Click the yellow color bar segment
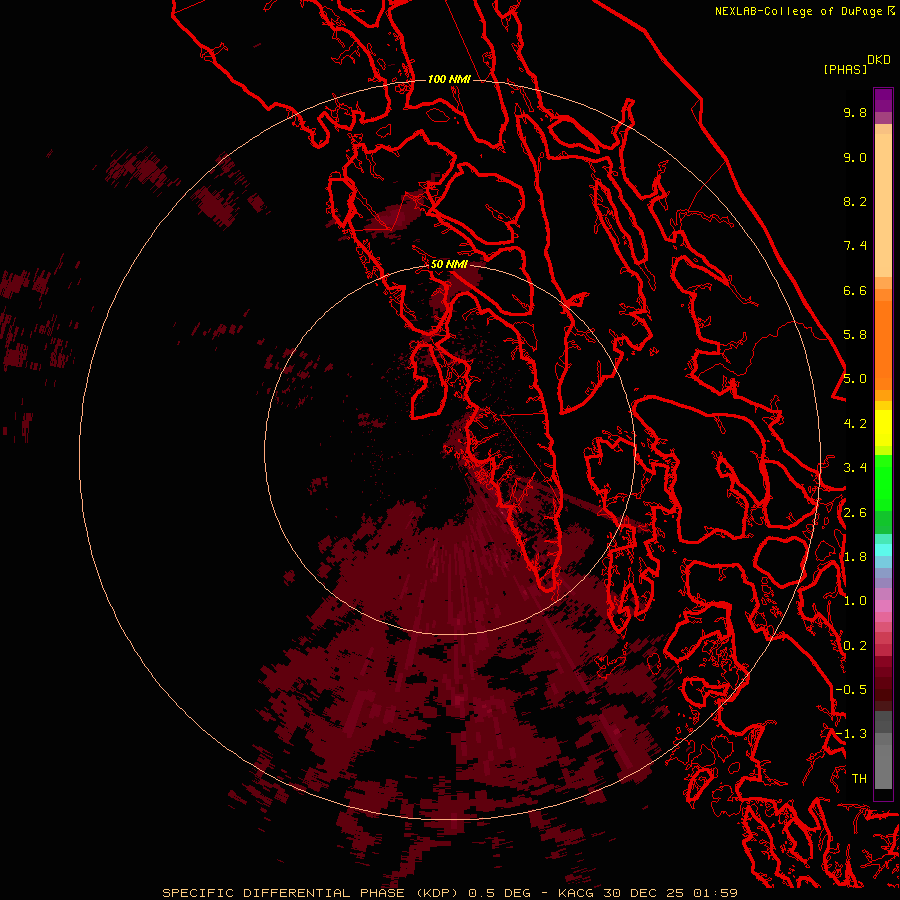Screen dimensions: 900x900 [x=883, y=427]
